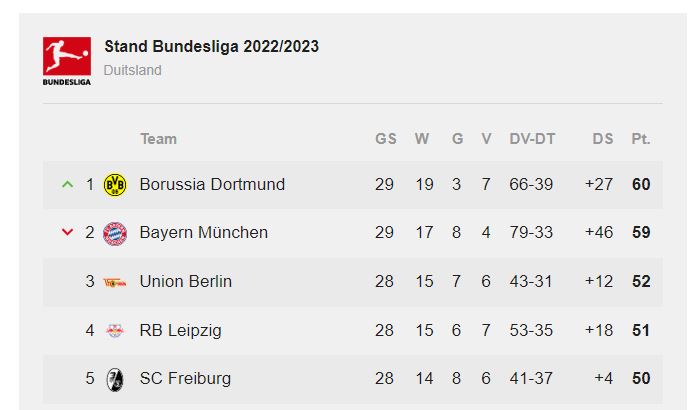Open the SC Freiburg team name

pos(186,379)
